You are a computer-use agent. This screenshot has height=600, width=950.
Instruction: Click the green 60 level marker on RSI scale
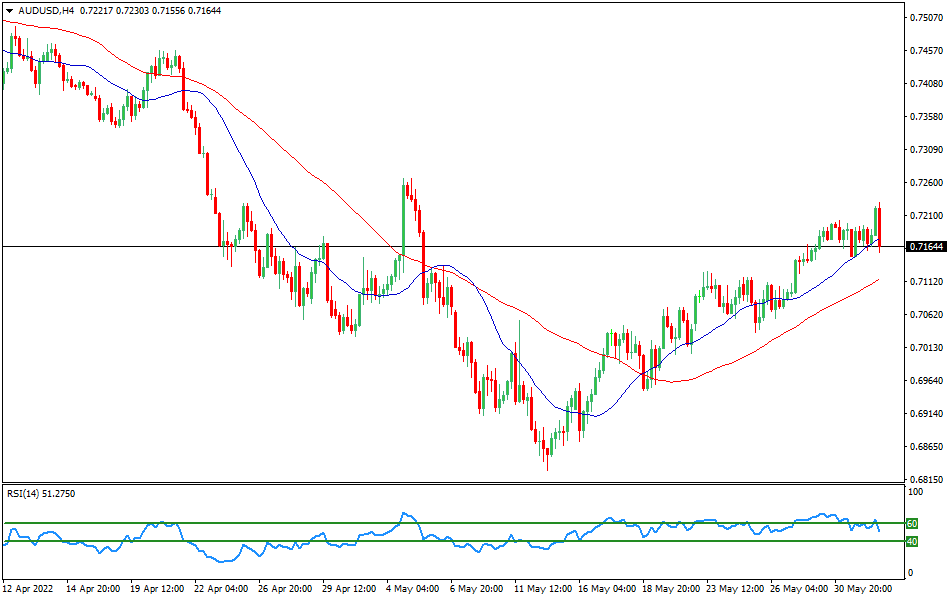point(910,522)
